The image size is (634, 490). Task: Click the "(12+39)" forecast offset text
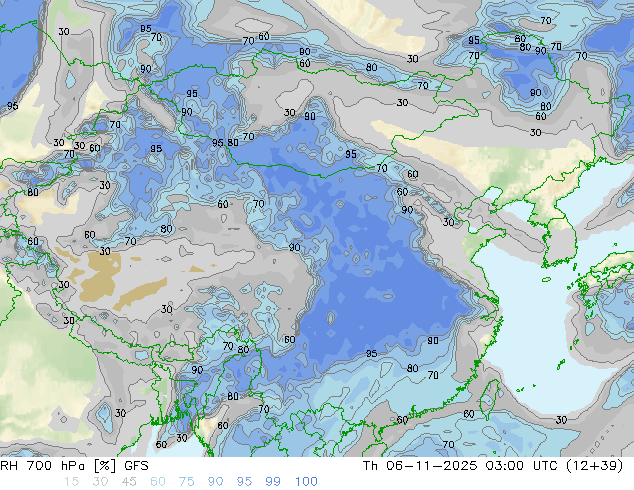[x=594, y=466]
